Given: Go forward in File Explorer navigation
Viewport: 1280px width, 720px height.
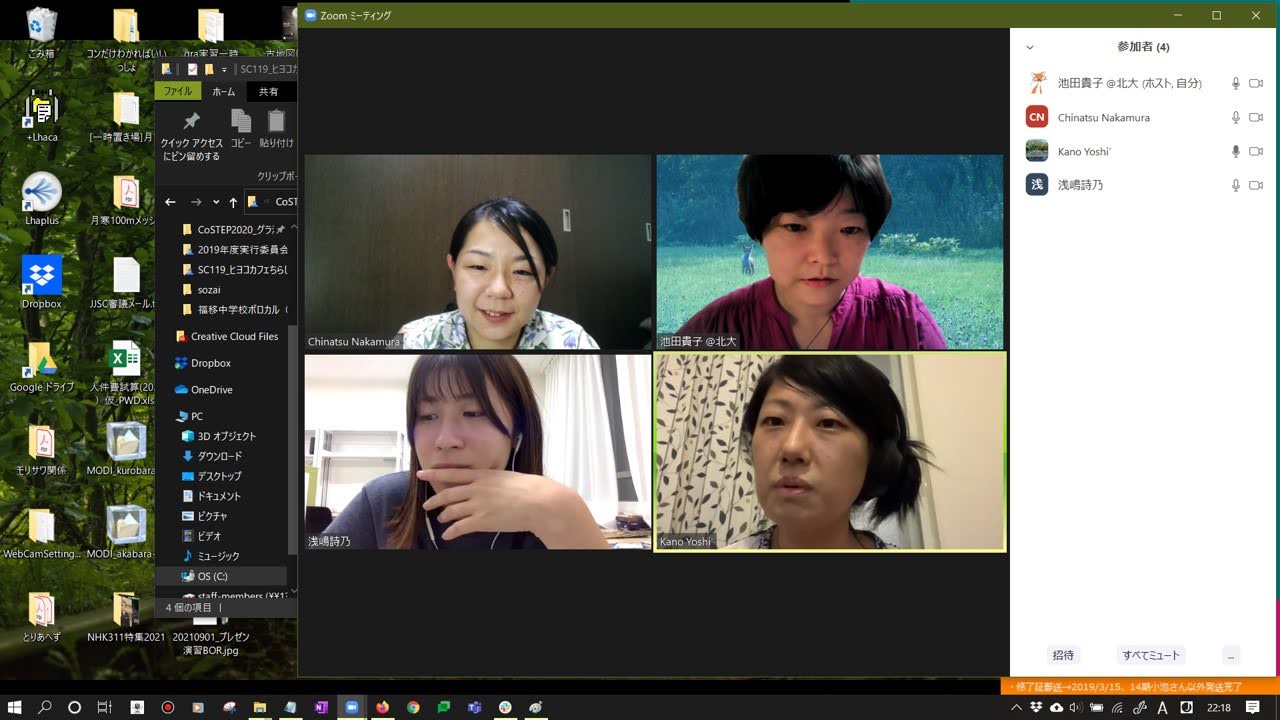Looking at the screenshot, I should [x=195, y=202].
